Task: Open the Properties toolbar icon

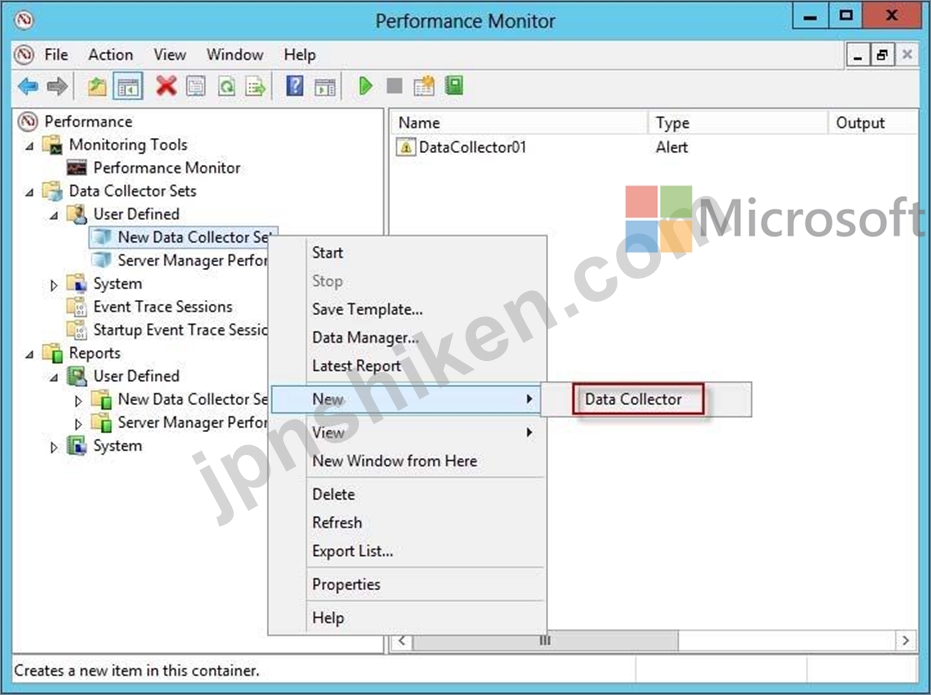Action: (196, 87)
